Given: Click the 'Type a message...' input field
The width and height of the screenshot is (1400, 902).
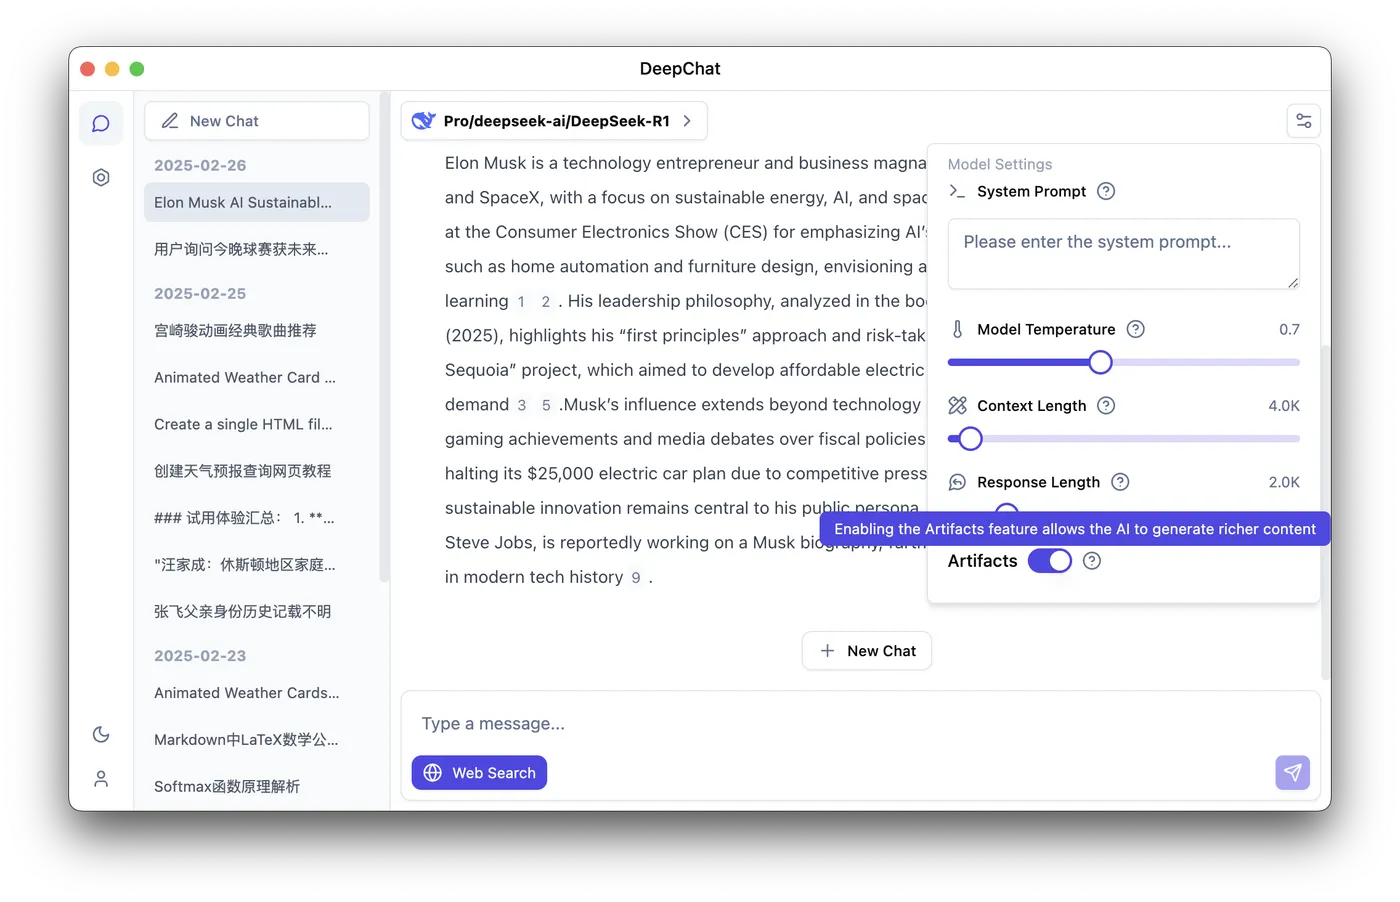Looking at the screenshot, I should 860,724.
